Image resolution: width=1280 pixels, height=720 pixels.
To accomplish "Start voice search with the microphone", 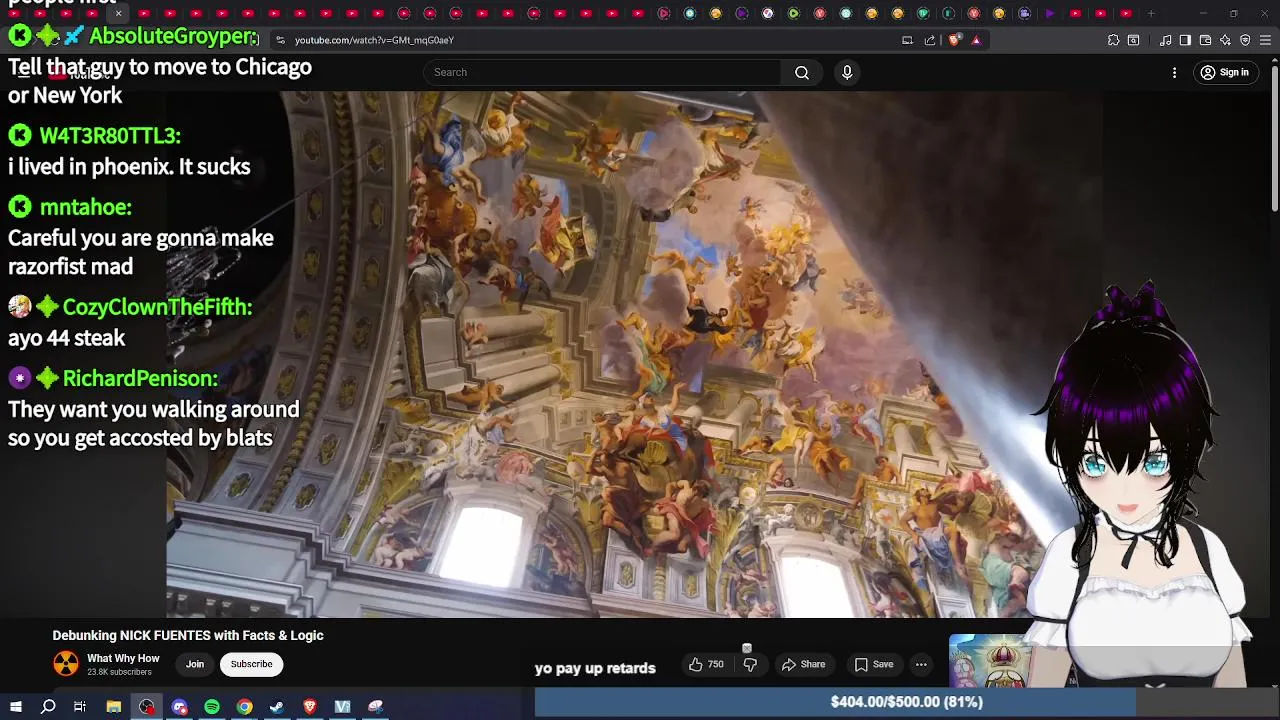I will [847, 72].
